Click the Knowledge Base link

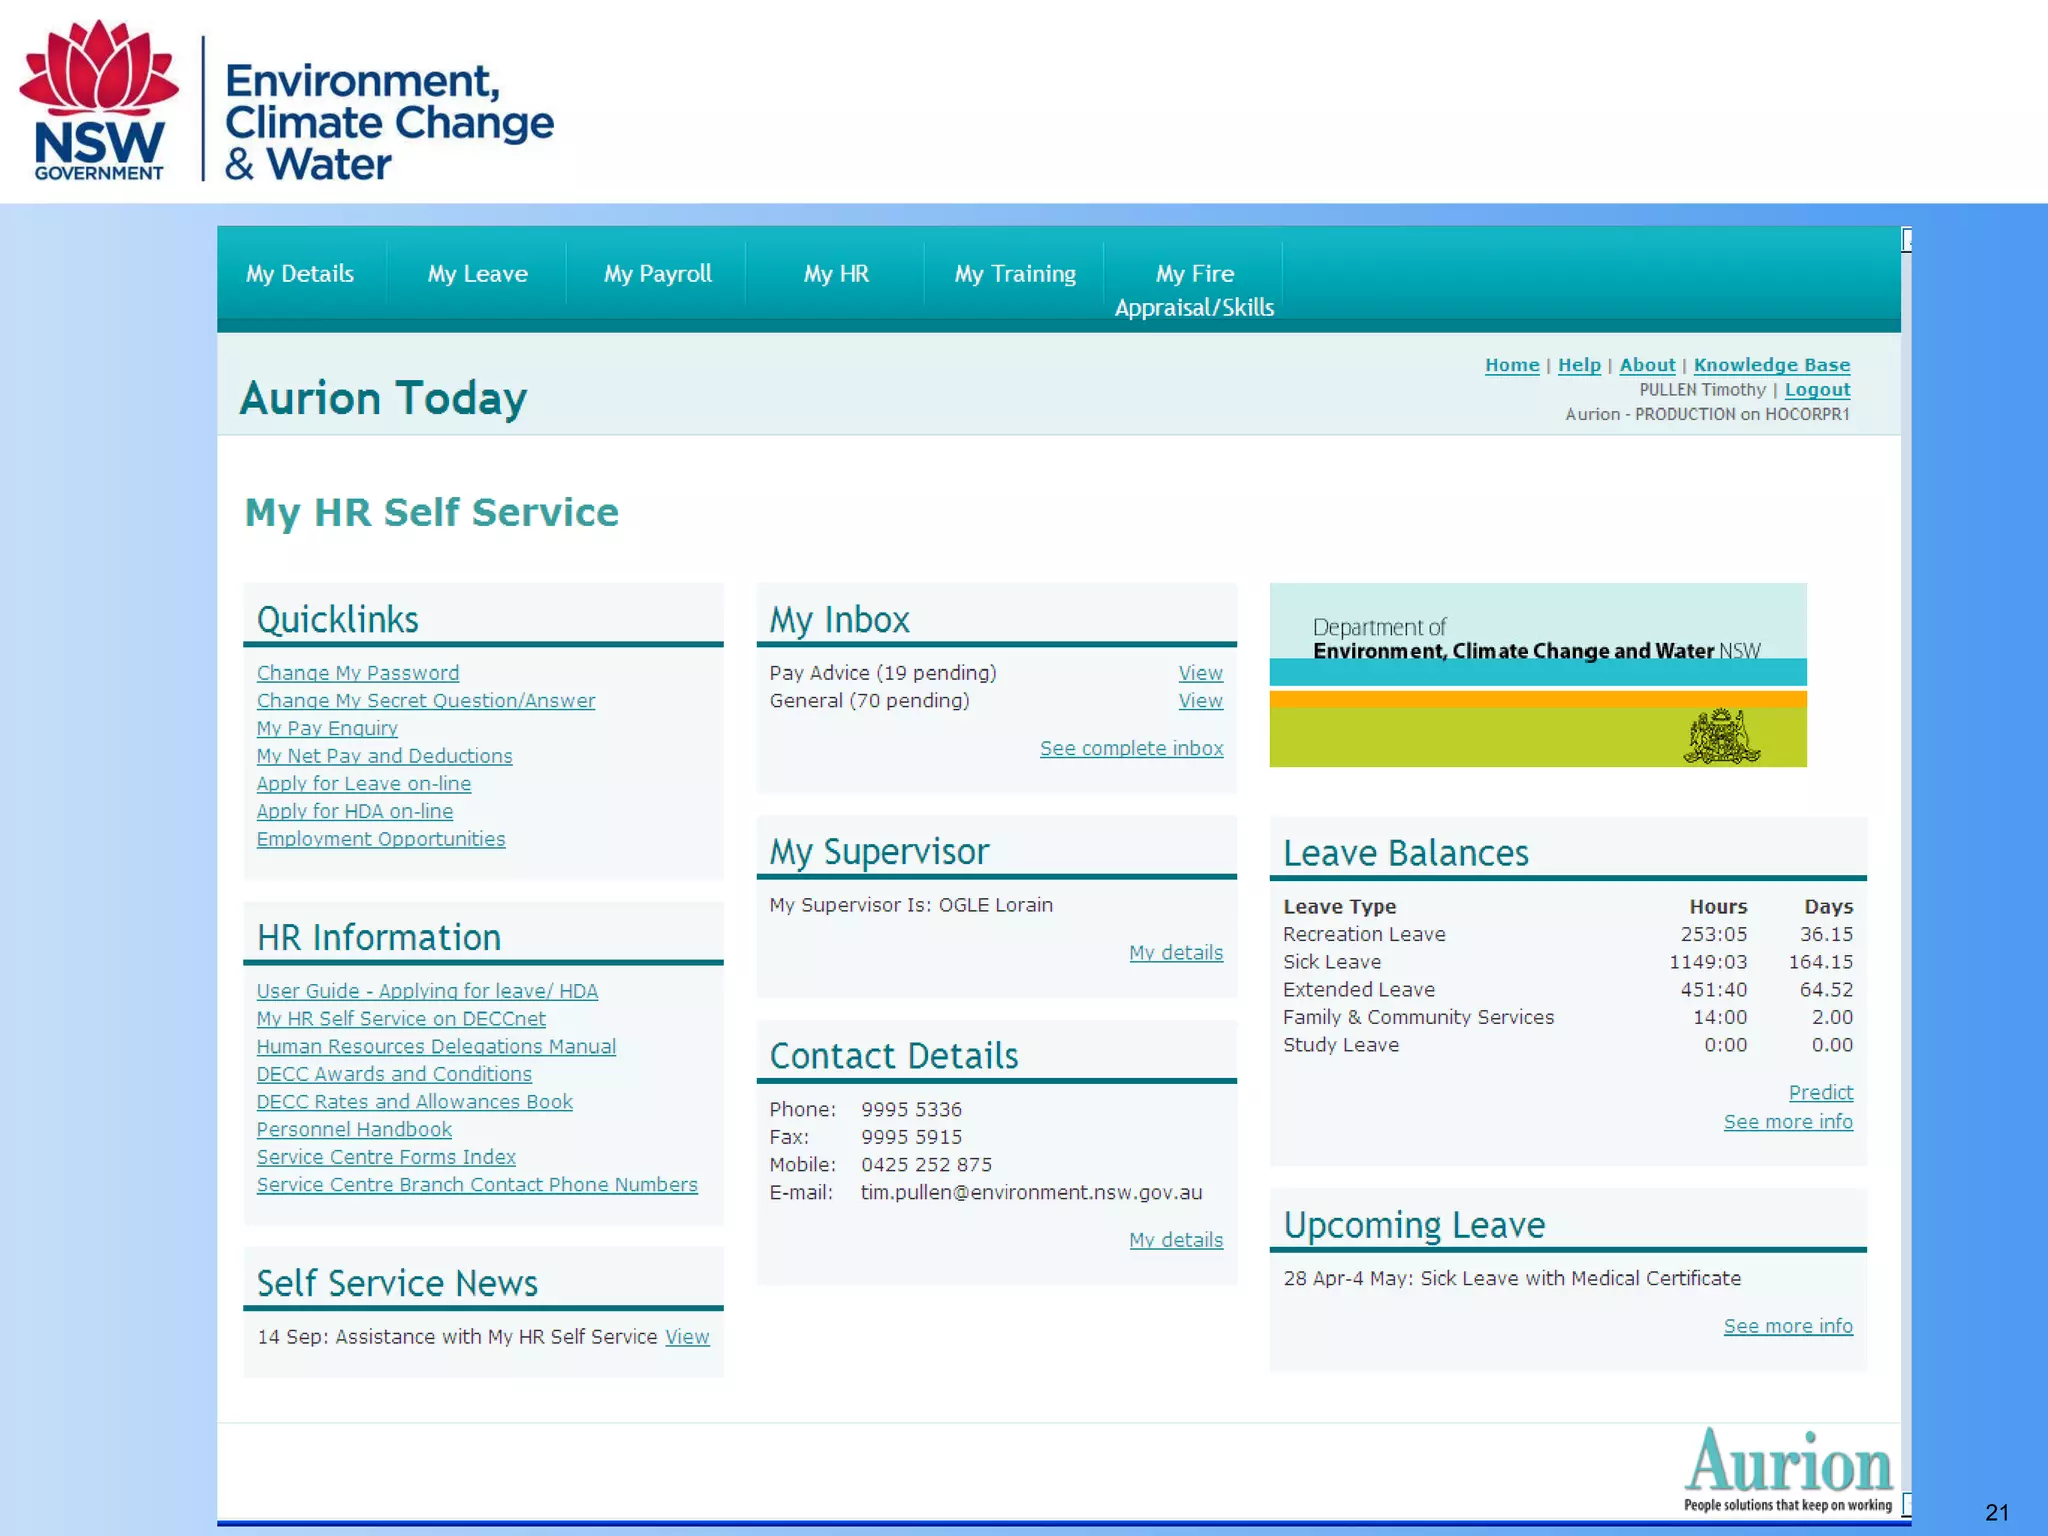(x=1771, y=365)
